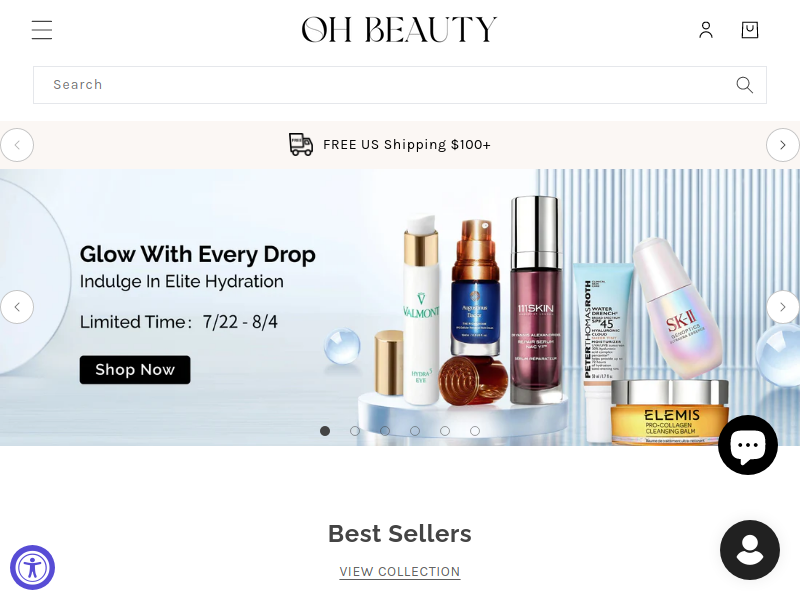Select the fourth hero slide dot
The image size is (800, 600).
[415, 431]
